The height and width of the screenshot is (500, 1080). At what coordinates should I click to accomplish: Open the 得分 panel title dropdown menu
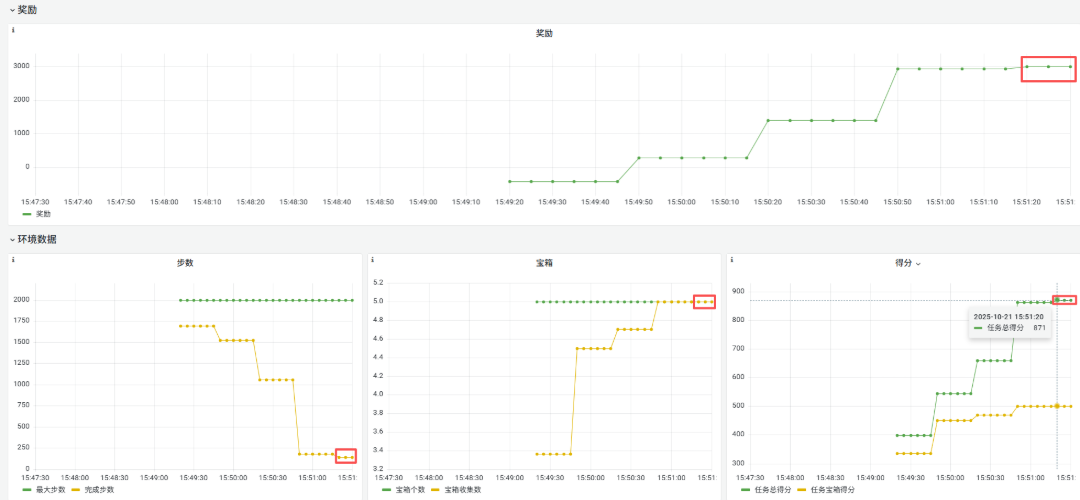coord(918,263)
